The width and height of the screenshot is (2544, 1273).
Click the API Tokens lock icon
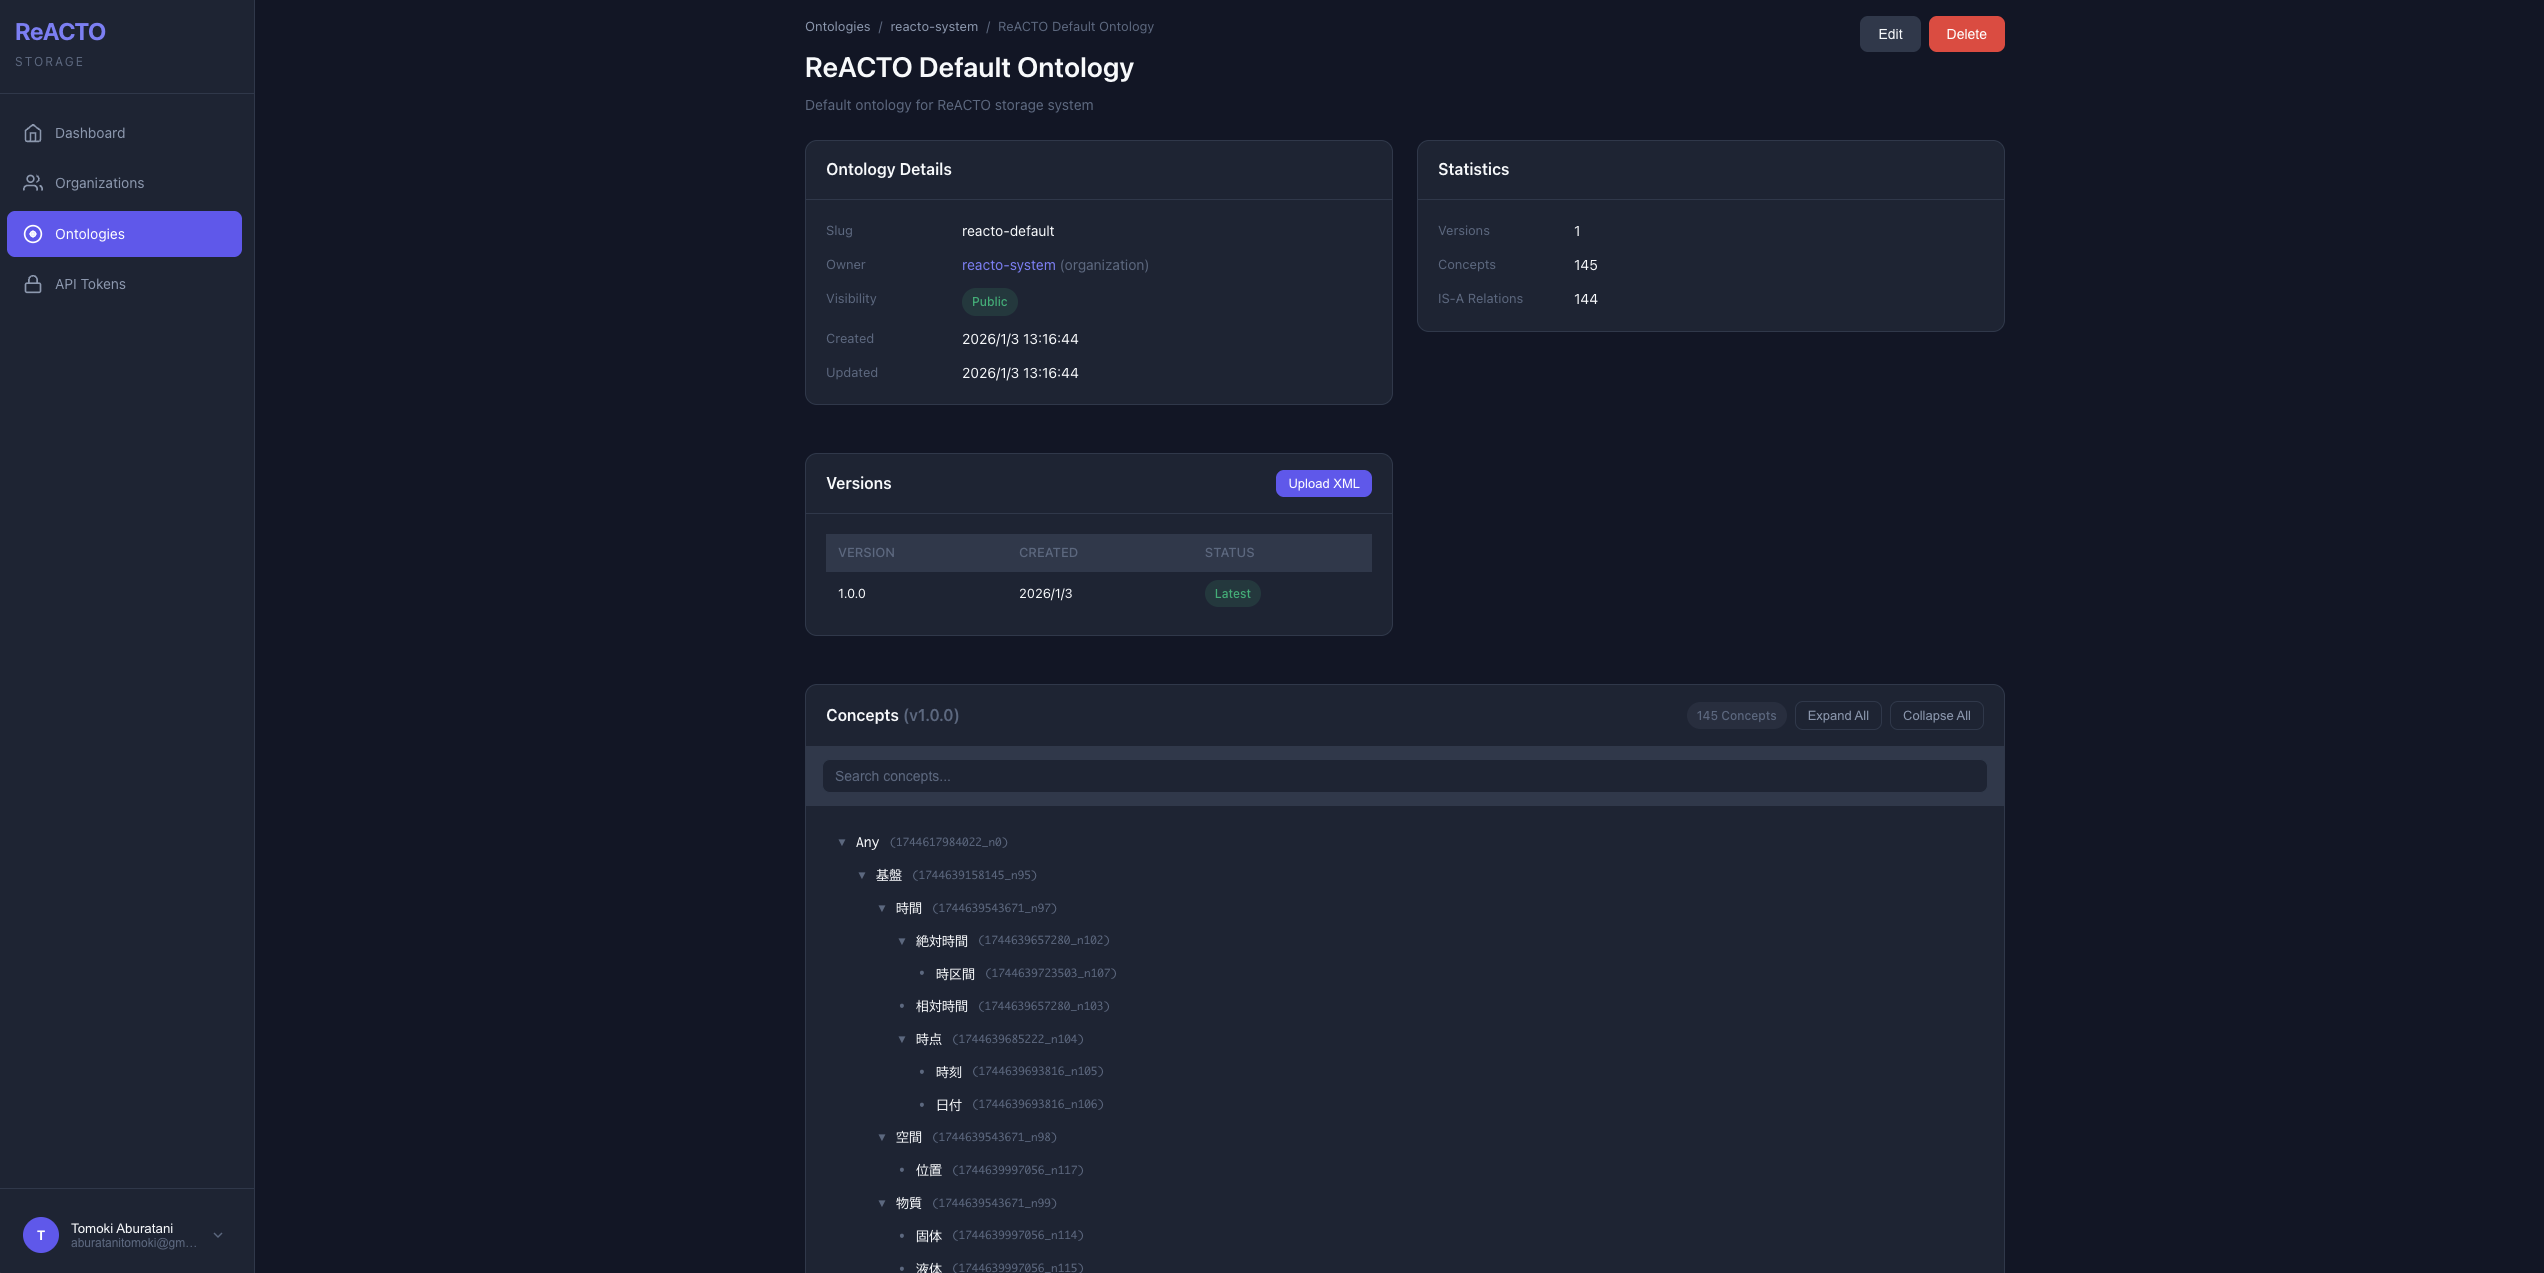coord(33,284)
